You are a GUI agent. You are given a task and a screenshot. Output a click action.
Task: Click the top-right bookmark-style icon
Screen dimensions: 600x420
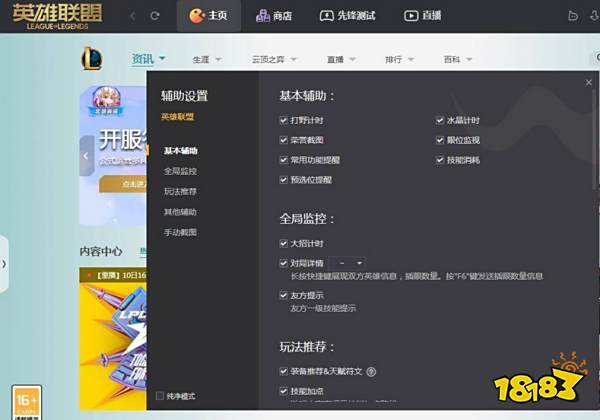pos(573,16)
